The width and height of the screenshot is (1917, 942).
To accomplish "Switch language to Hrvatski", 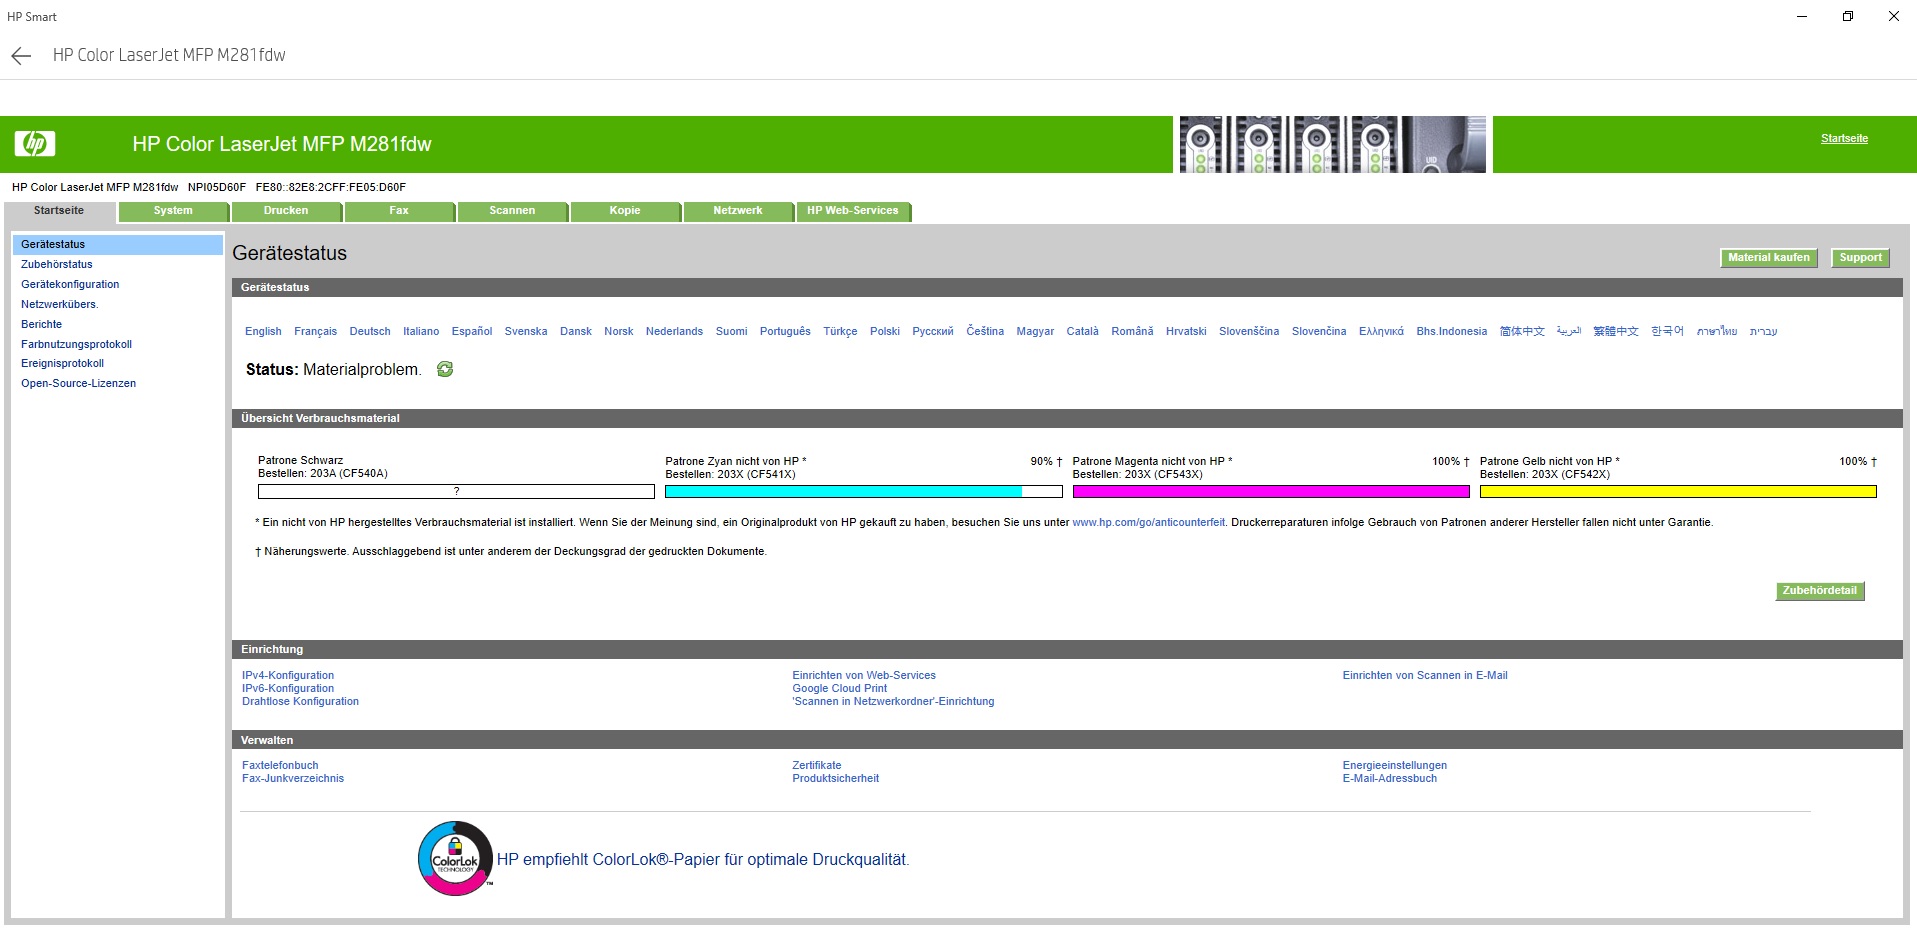I will (x=1186, y=331).
